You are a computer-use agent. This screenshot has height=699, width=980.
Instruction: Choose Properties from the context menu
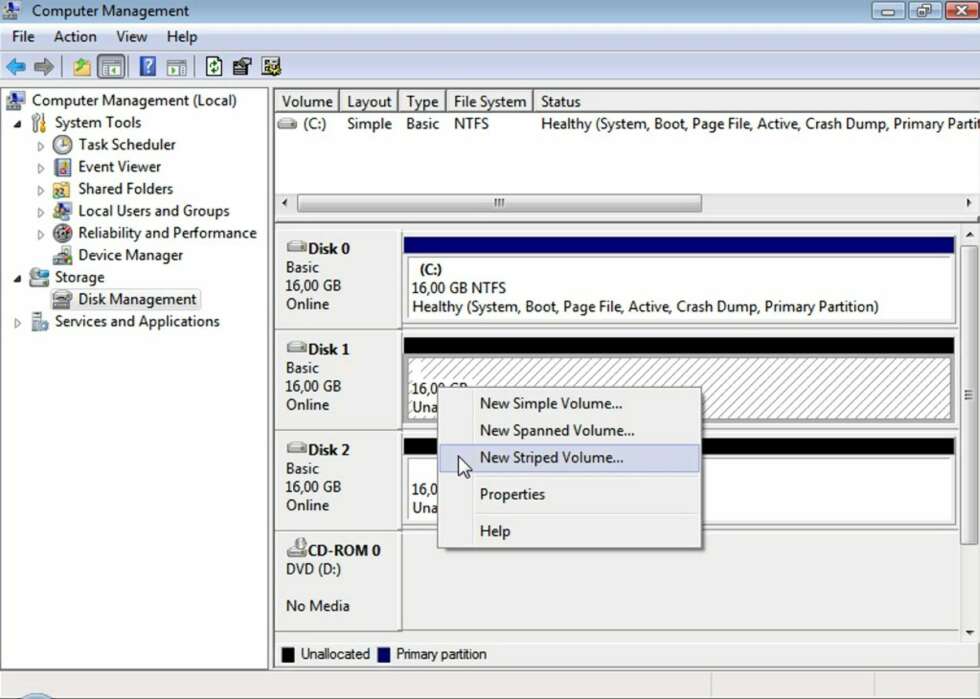coord(569,495)
